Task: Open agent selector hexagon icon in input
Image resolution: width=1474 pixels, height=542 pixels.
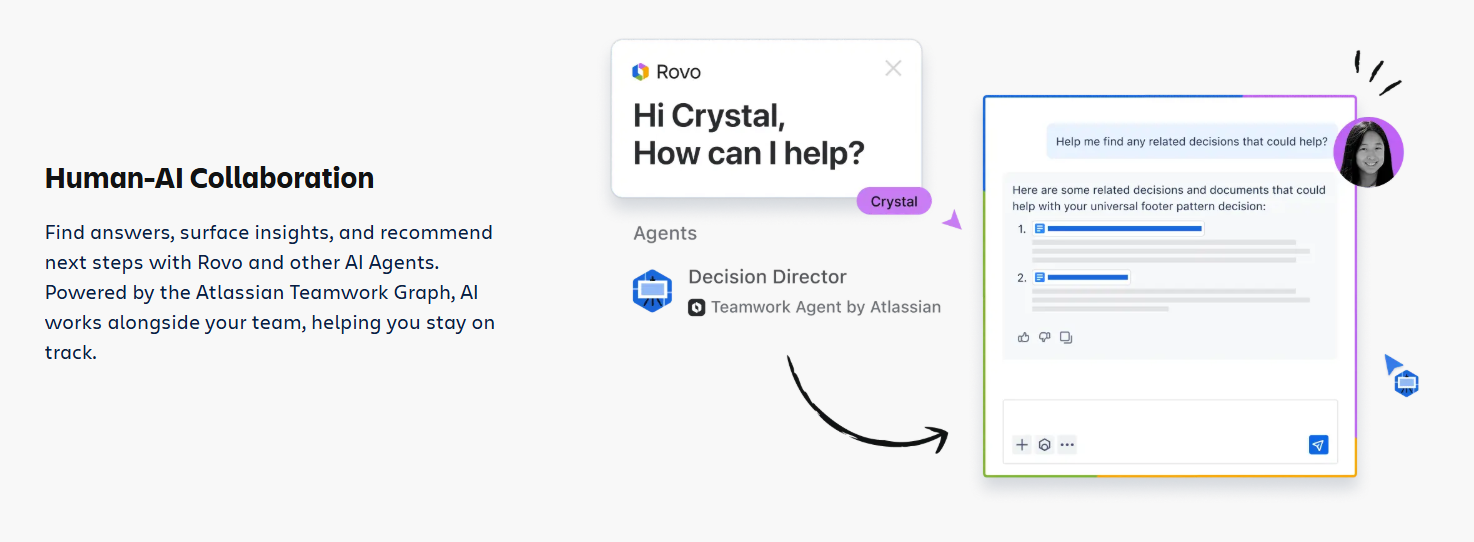Action: click(1044, 445)
